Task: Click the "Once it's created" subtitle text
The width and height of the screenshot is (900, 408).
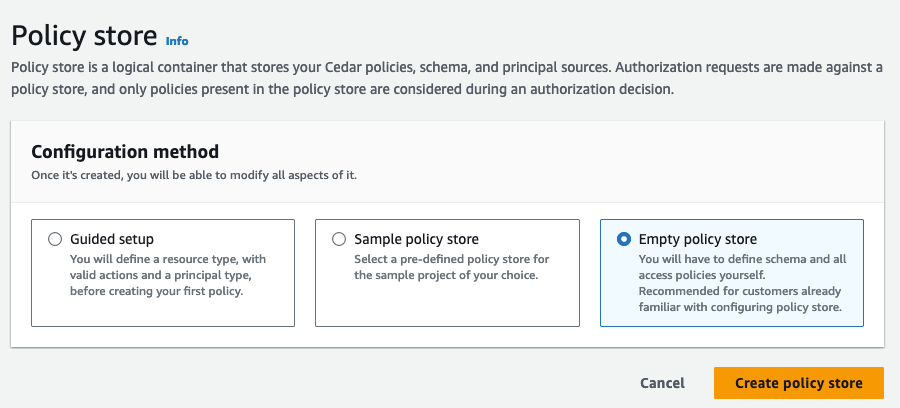Action: tap(194, 175)
